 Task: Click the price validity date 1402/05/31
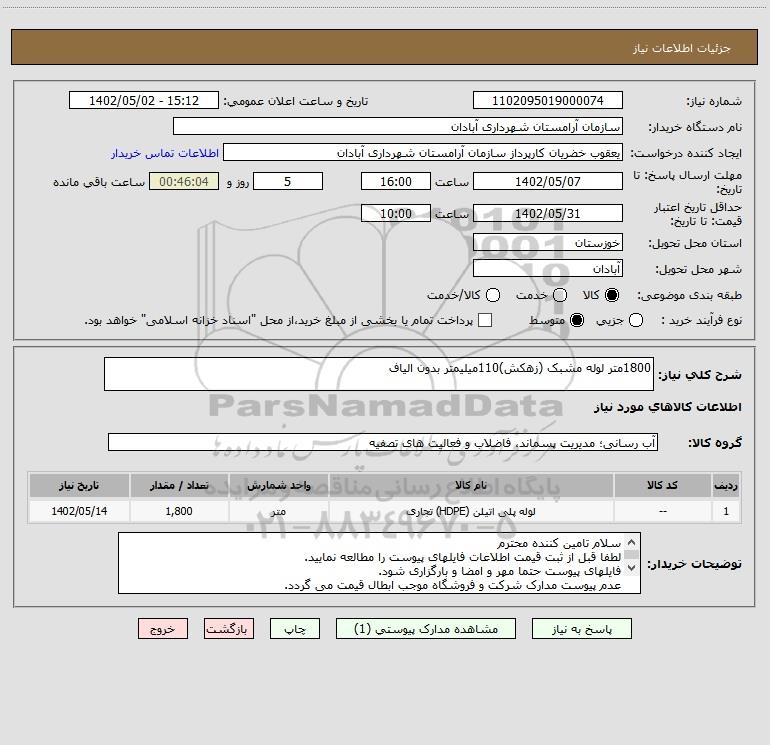click(548, 214)
